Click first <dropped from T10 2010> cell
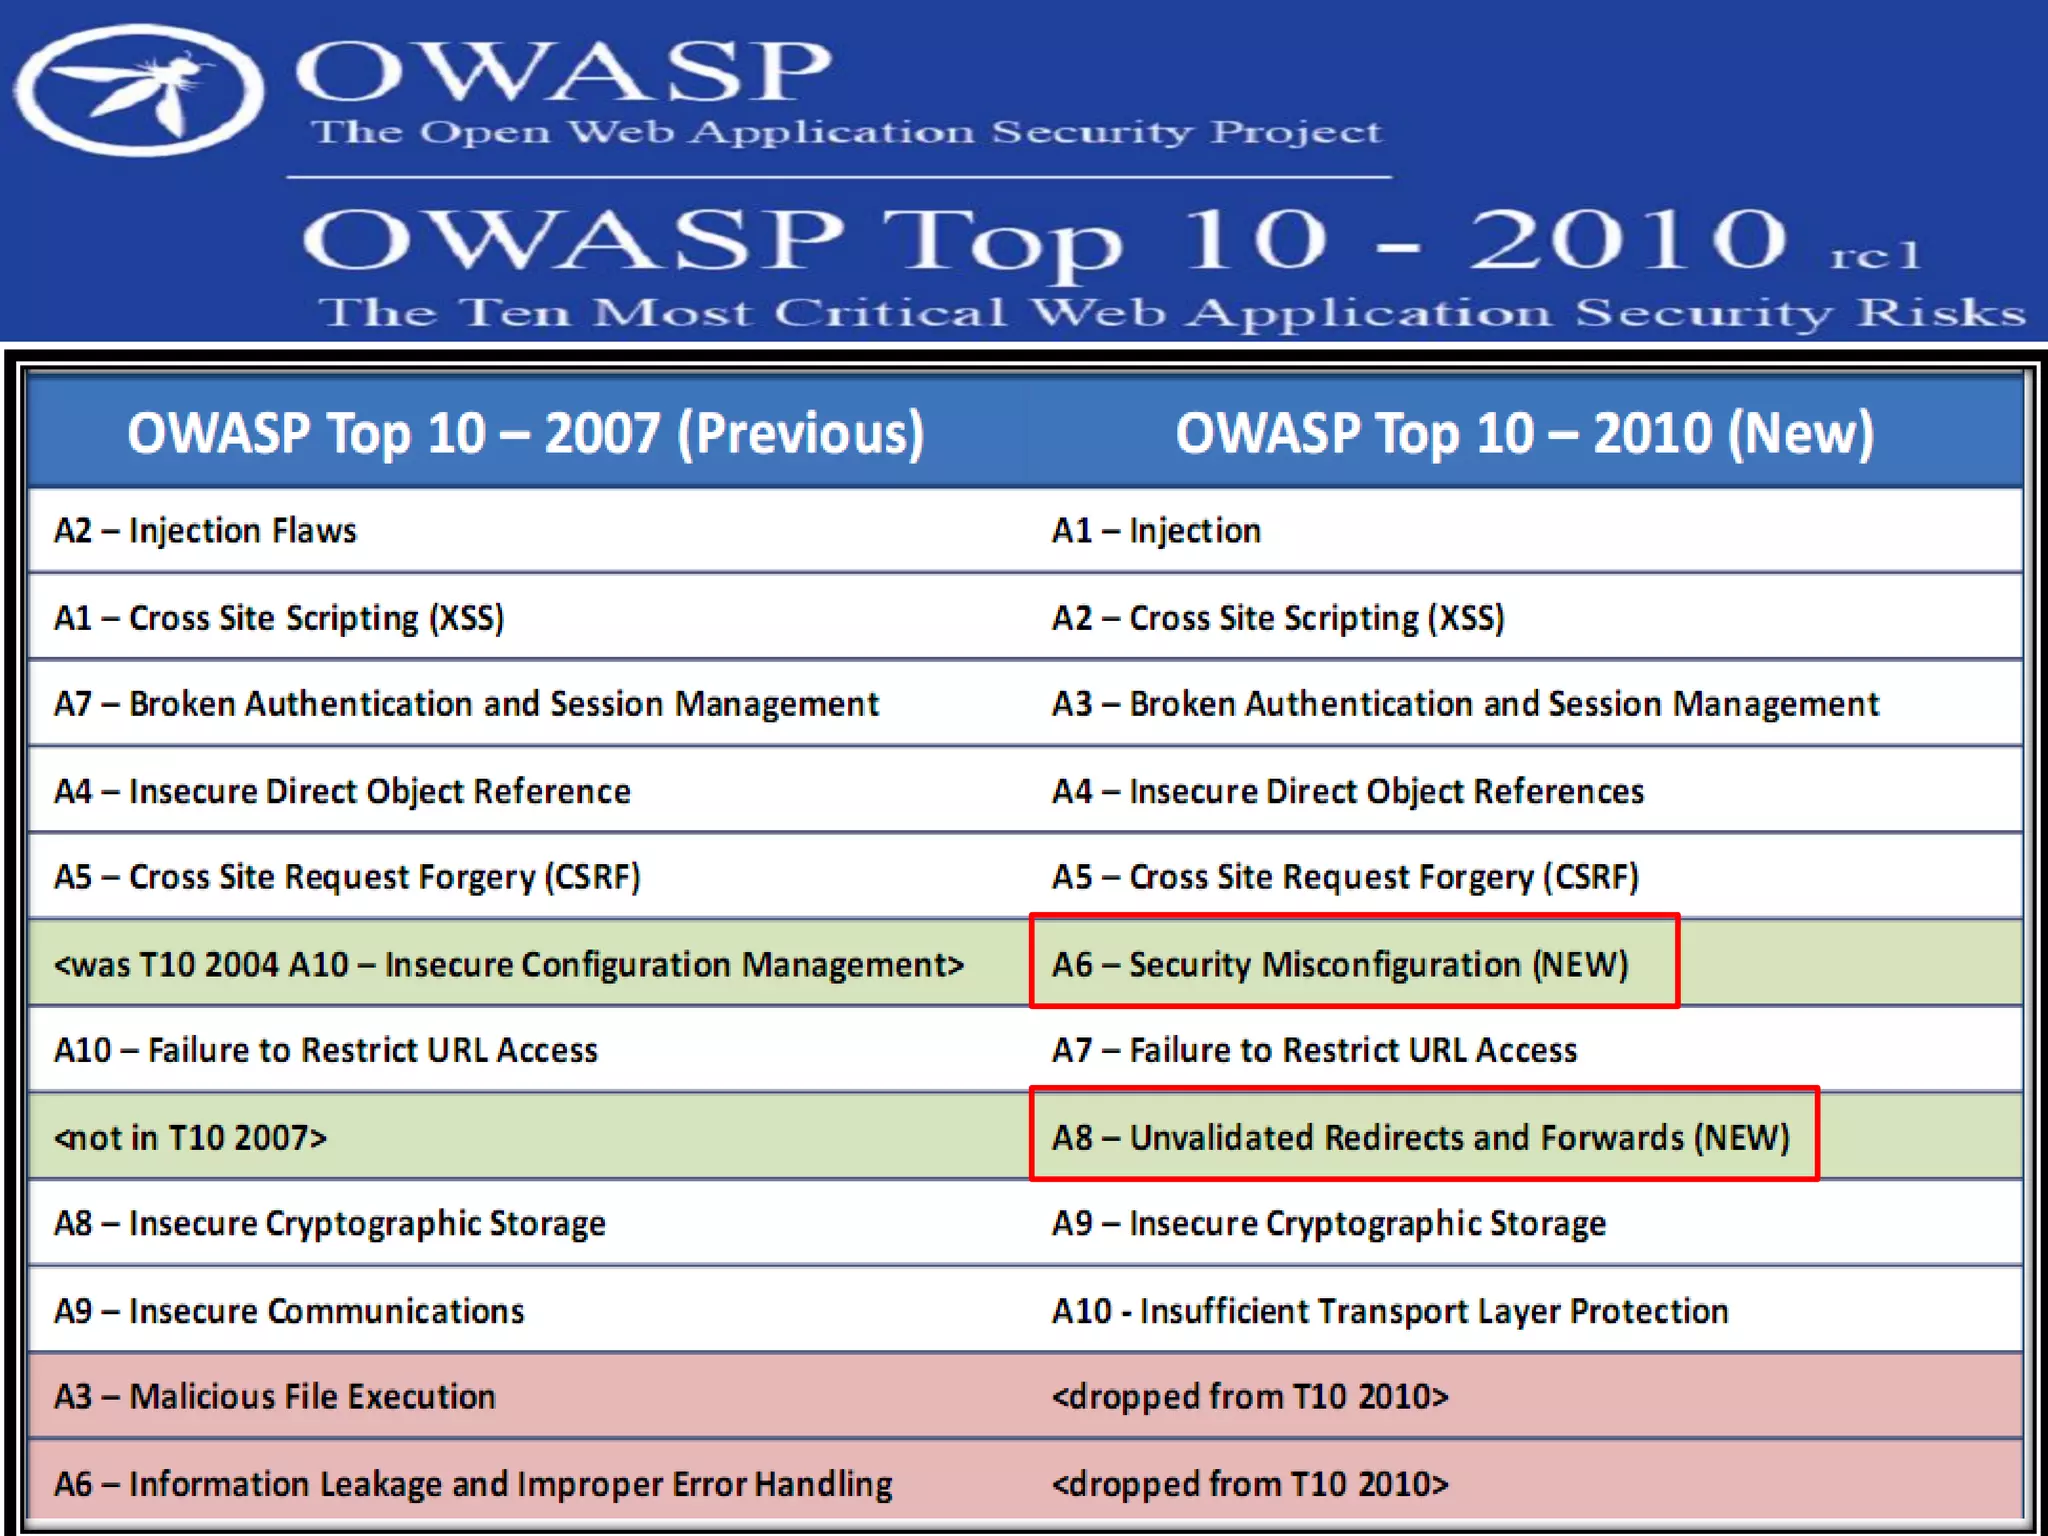The image size is (2048, 1536). (x=1250, y=1396)
